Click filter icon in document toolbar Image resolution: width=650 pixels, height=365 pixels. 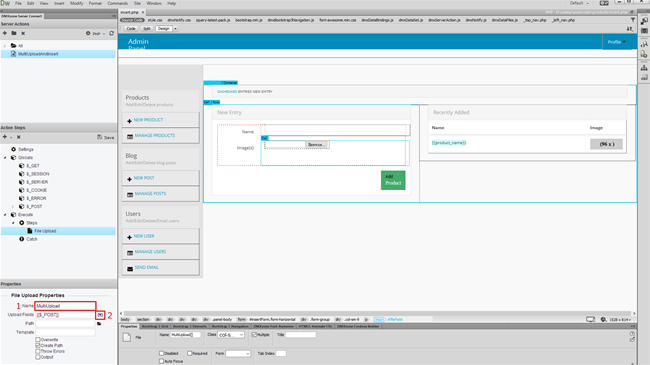point(633,20)
